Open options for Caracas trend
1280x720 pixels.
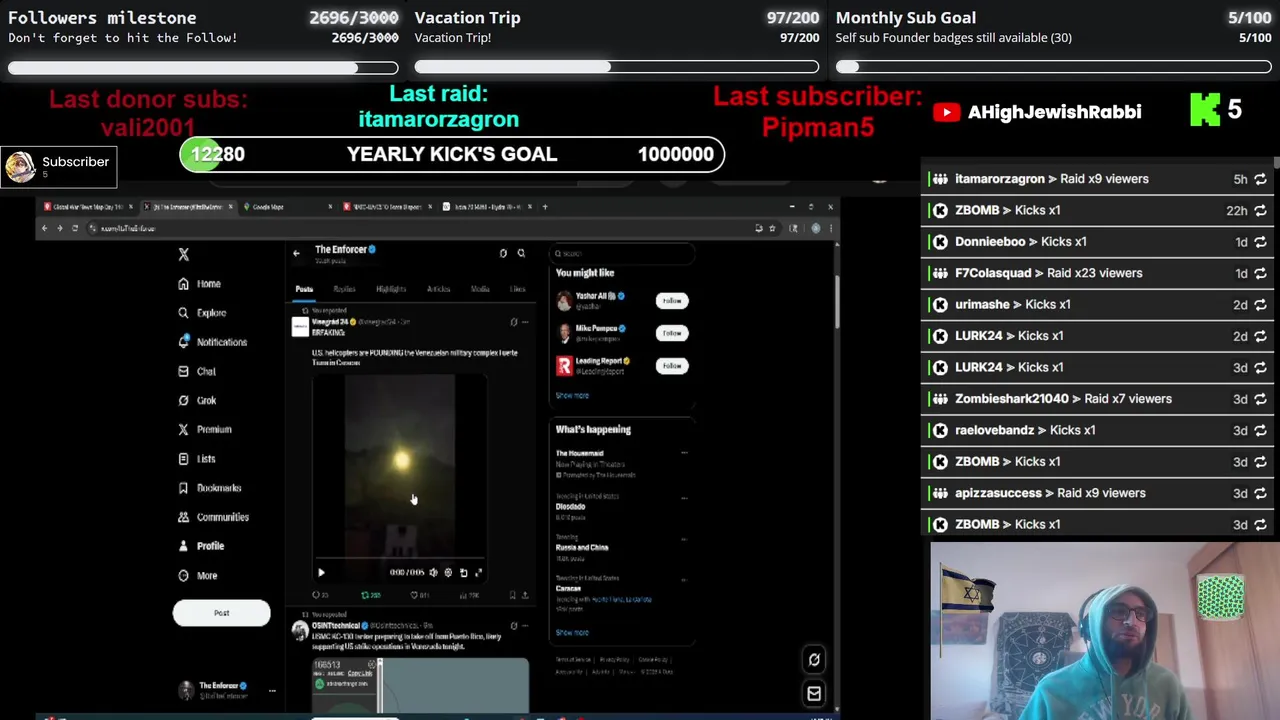(684, 579)
